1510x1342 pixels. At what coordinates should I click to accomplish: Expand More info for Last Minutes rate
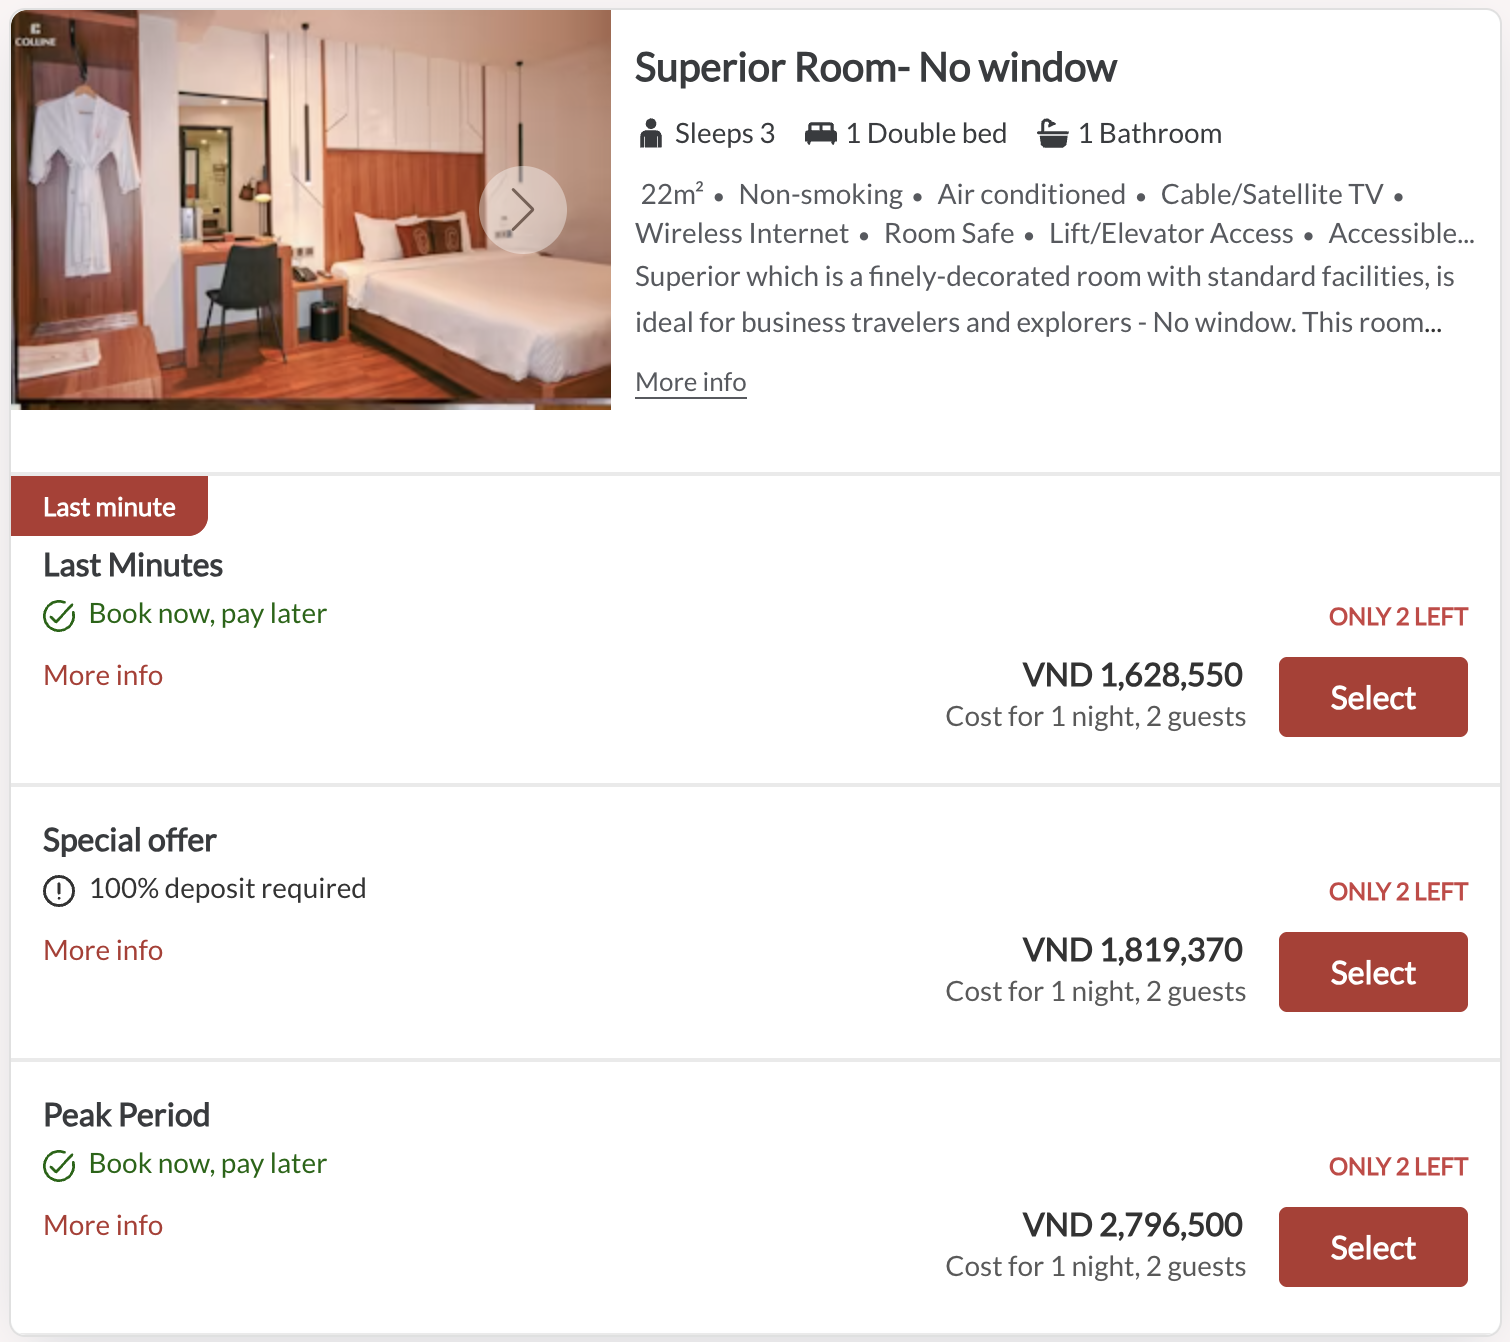point(103,675)
